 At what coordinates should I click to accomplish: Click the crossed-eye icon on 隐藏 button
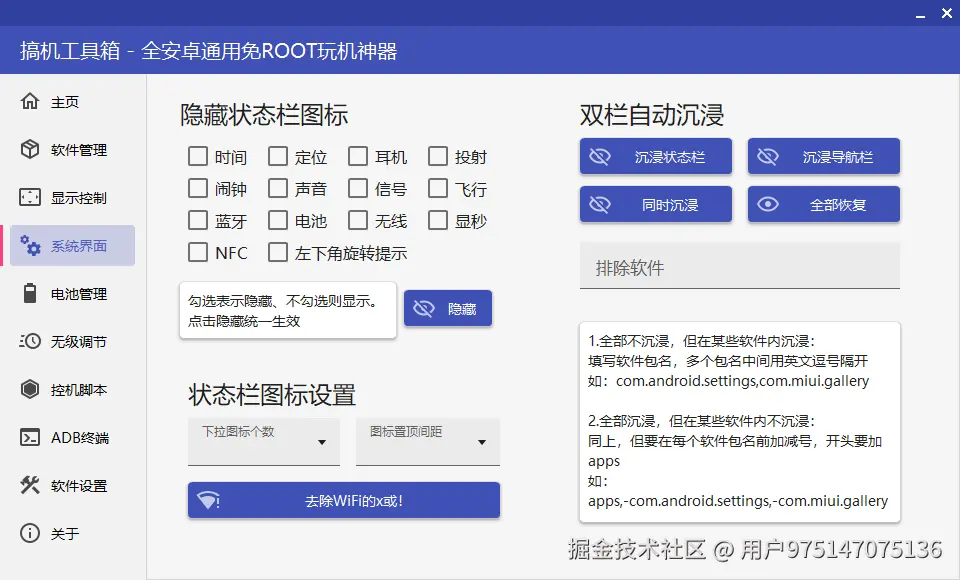click(x=423, y=309)
